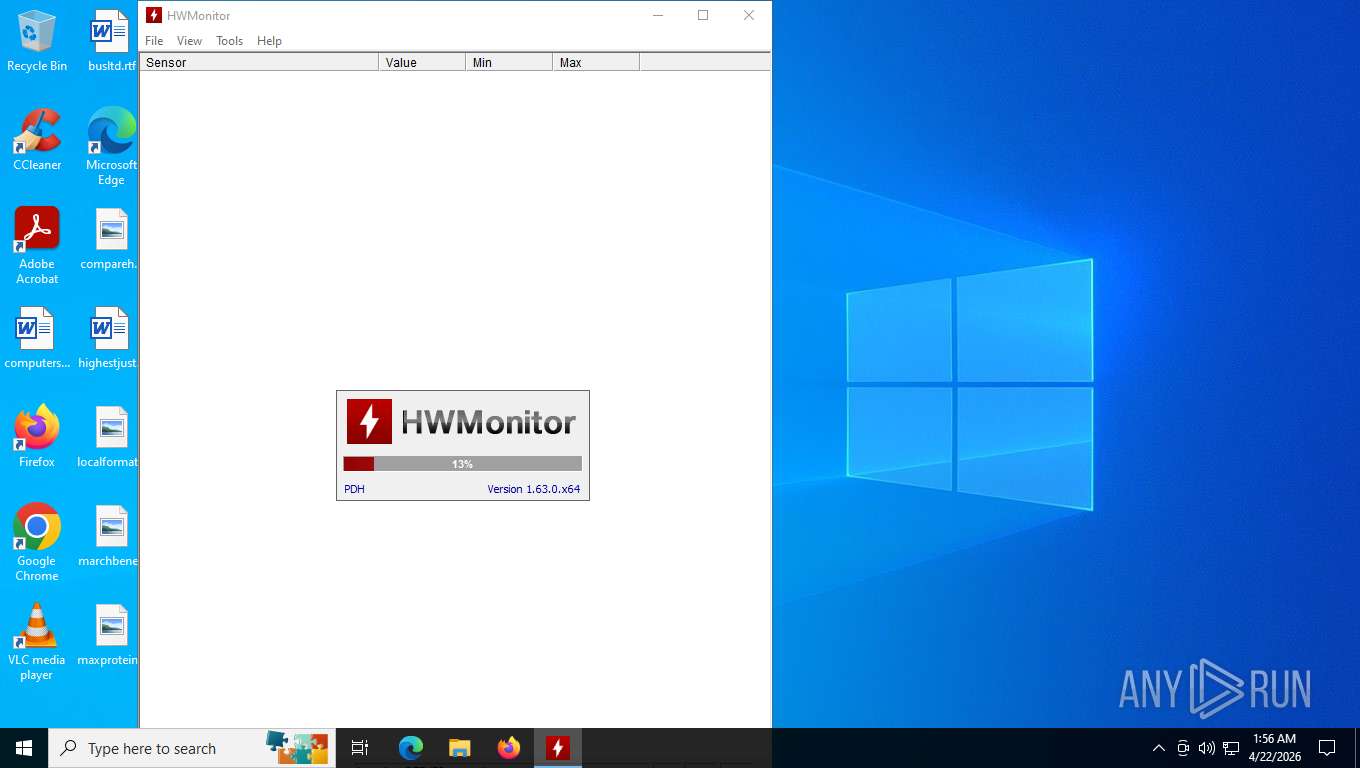This screenshot has width=1360, height=768.
Task: Minimize the HWMonitor window
Action: click(658, 15)
